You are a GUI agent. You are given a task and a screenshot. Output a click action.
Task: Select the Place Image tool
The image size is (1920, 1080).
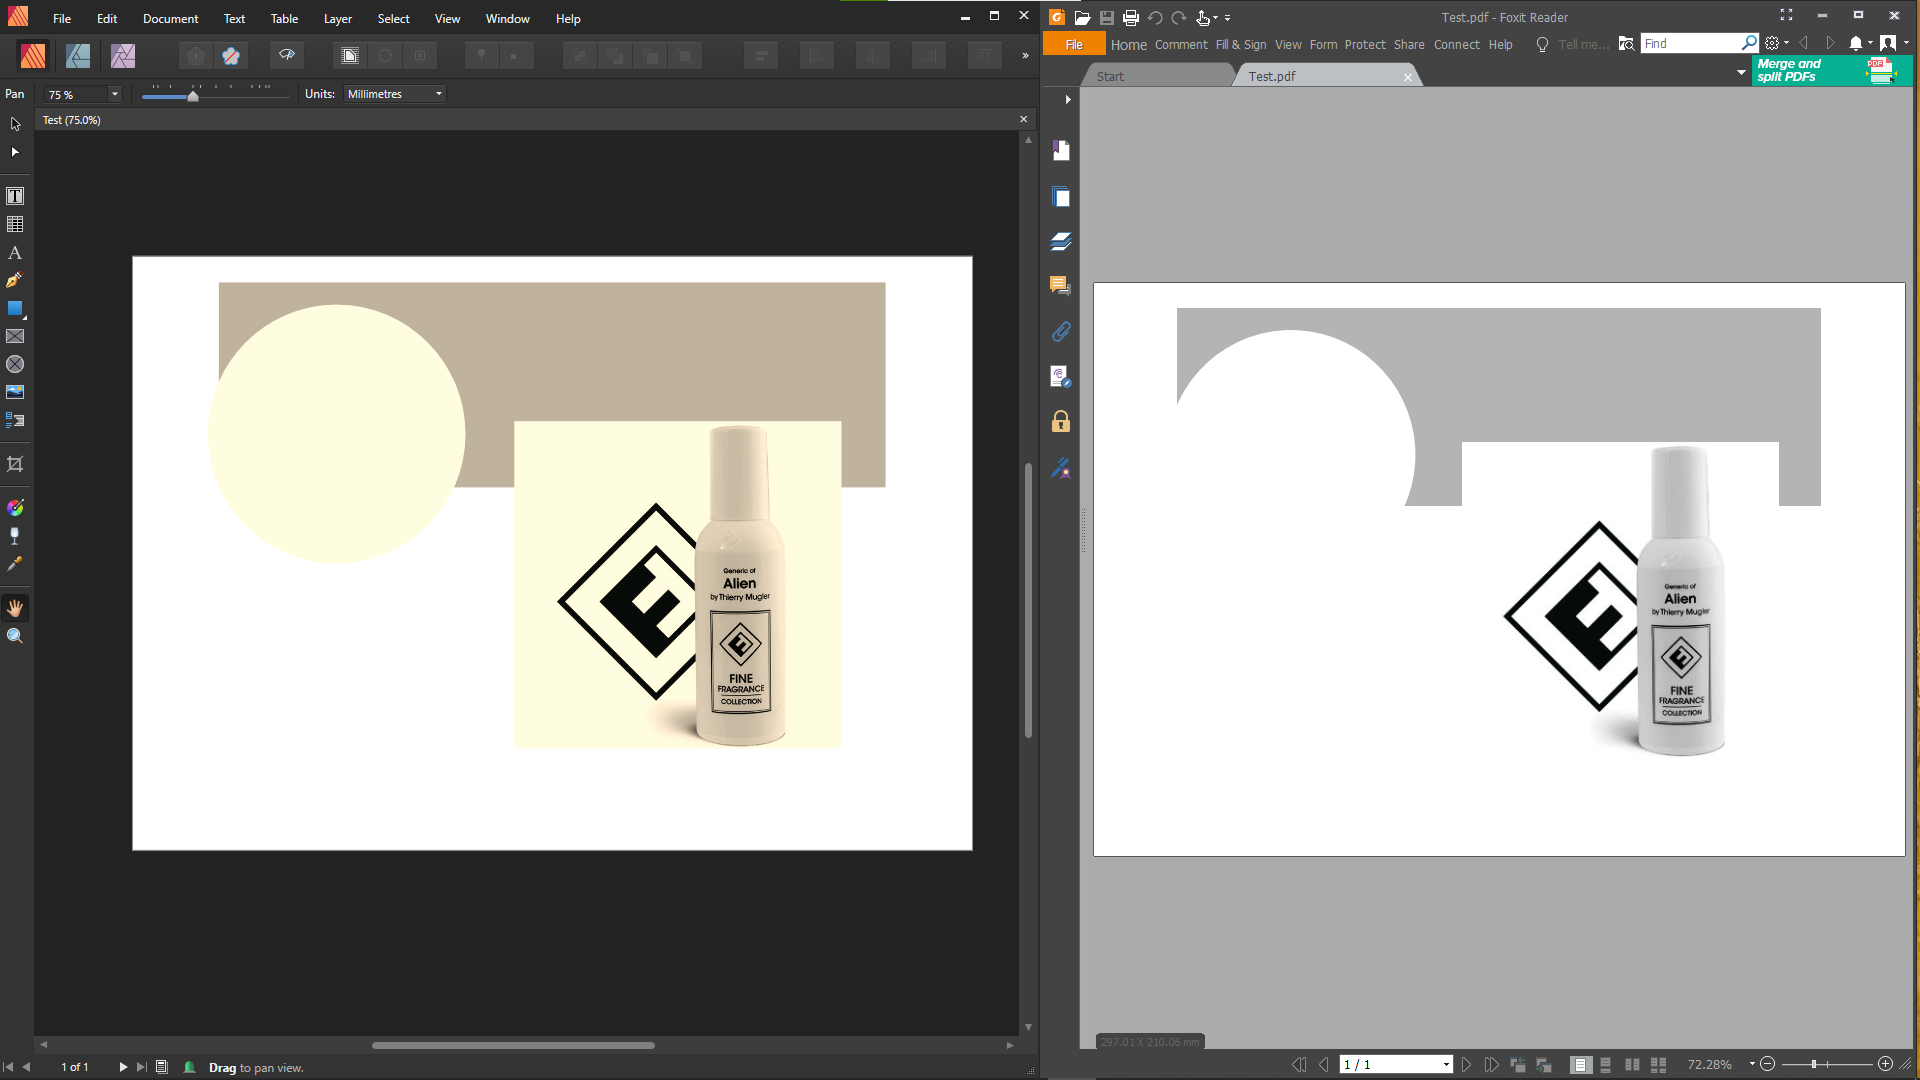(15, 392)
